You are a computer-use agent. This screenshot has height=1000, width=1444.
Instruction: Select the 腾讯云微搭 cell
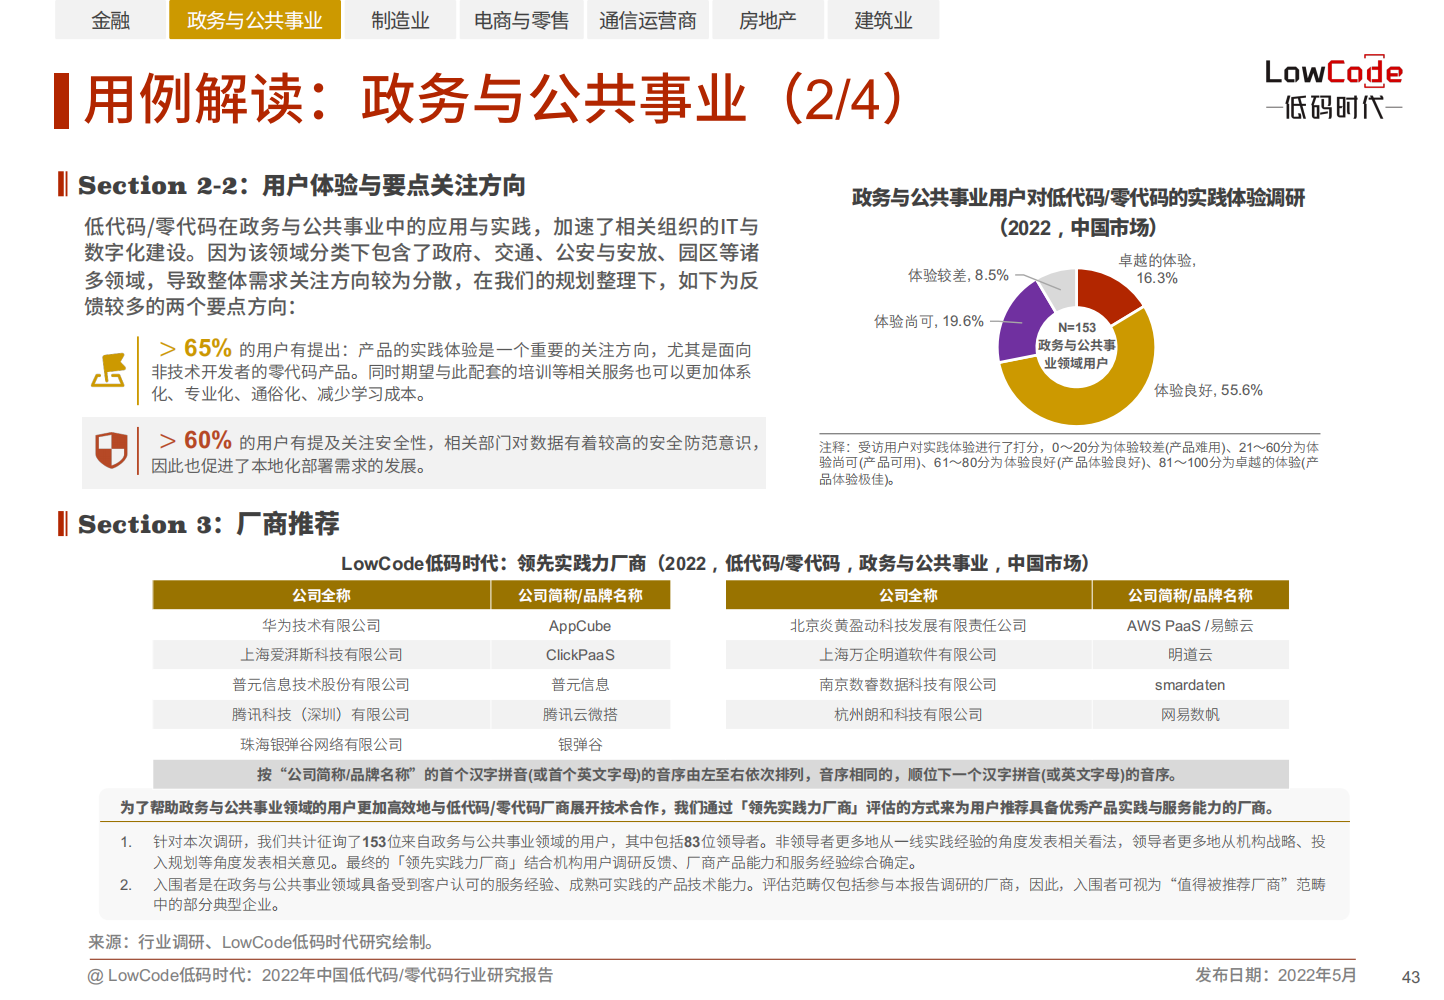pyautogui.click(x=580, y=715)
